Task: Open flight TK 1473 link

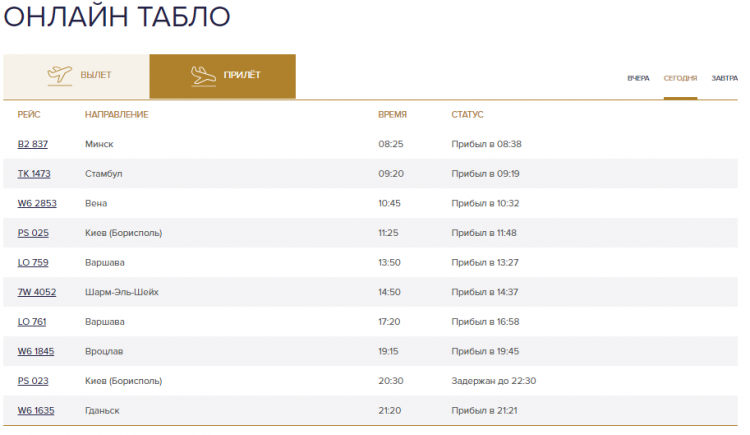Action: tap(34, 174)
